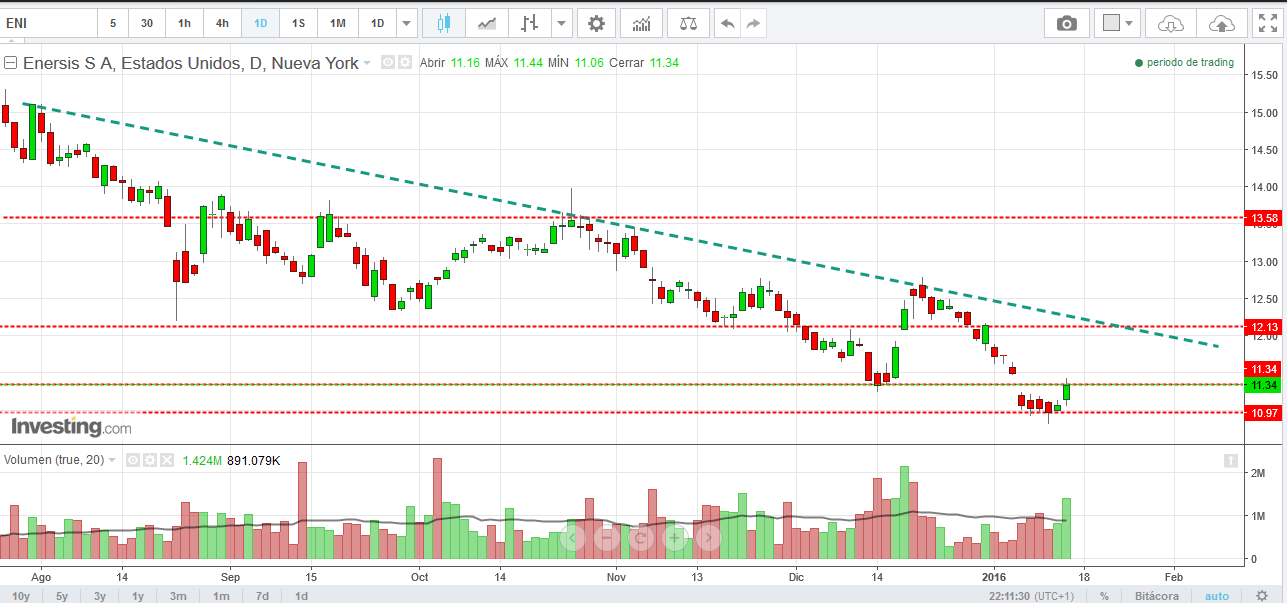Select the candlestick chart type icon
Viewport: 1287px width, 603px height.
pos(444,23)
